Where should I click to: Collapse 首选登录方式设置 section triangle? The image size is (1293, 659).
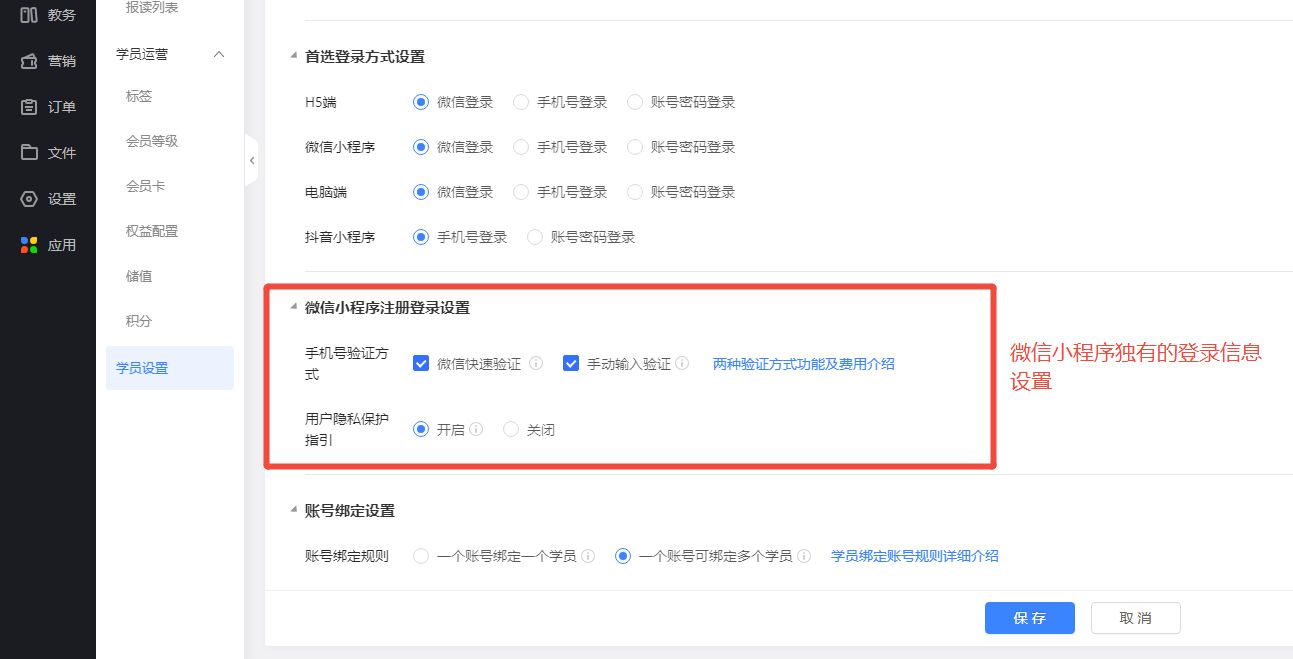pyautogui.click(x=293, y=57)
